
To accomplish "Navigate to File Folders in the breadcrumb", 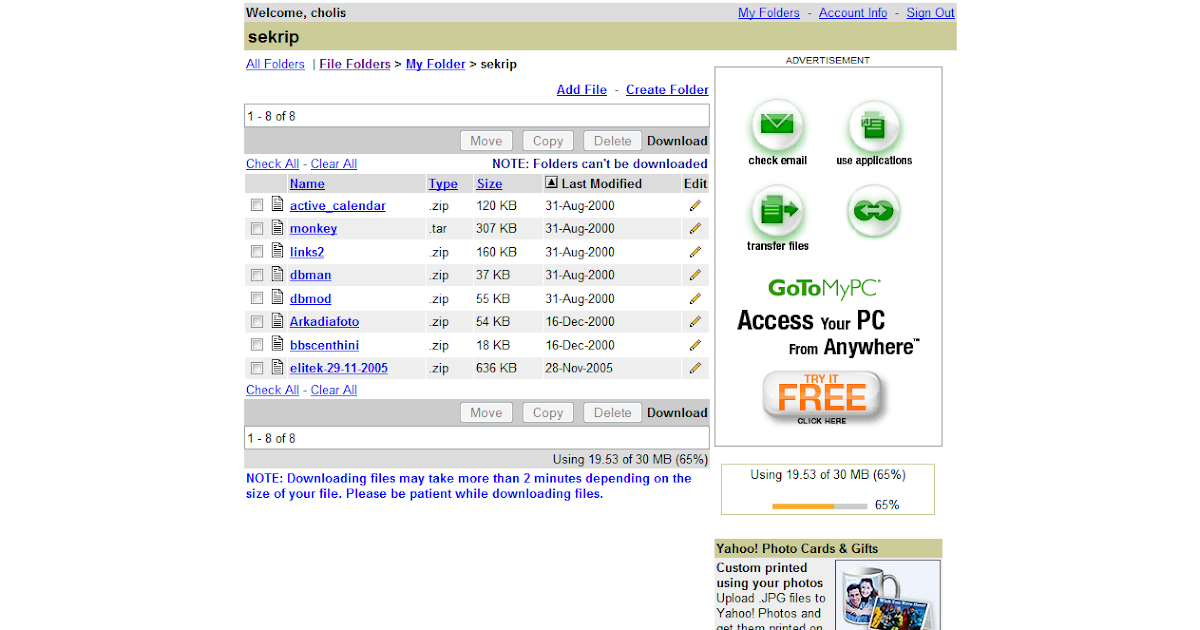I will 354,63.
